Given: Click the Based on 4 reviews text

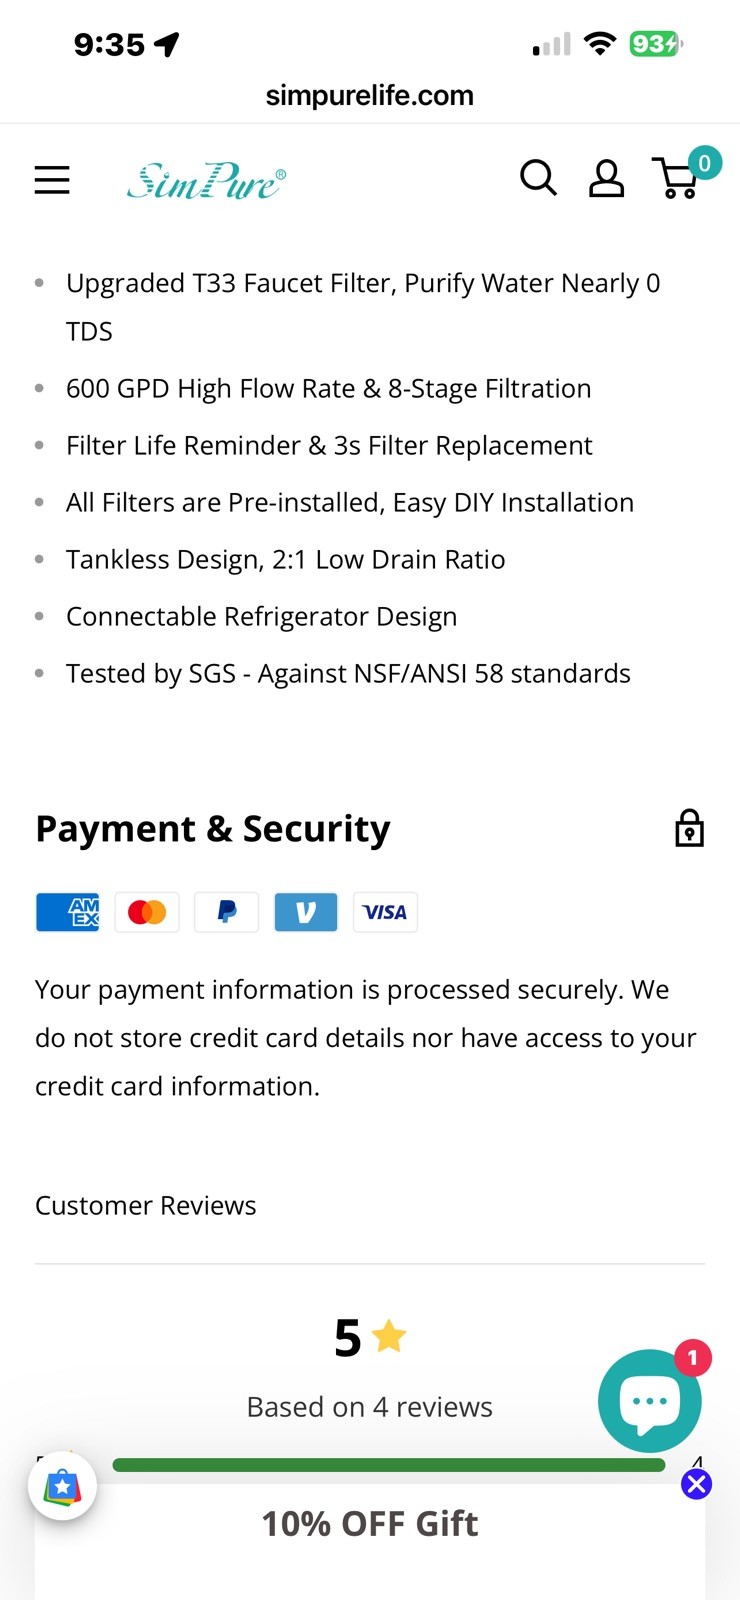Looking at the screenshot, I should point(370,1407).
